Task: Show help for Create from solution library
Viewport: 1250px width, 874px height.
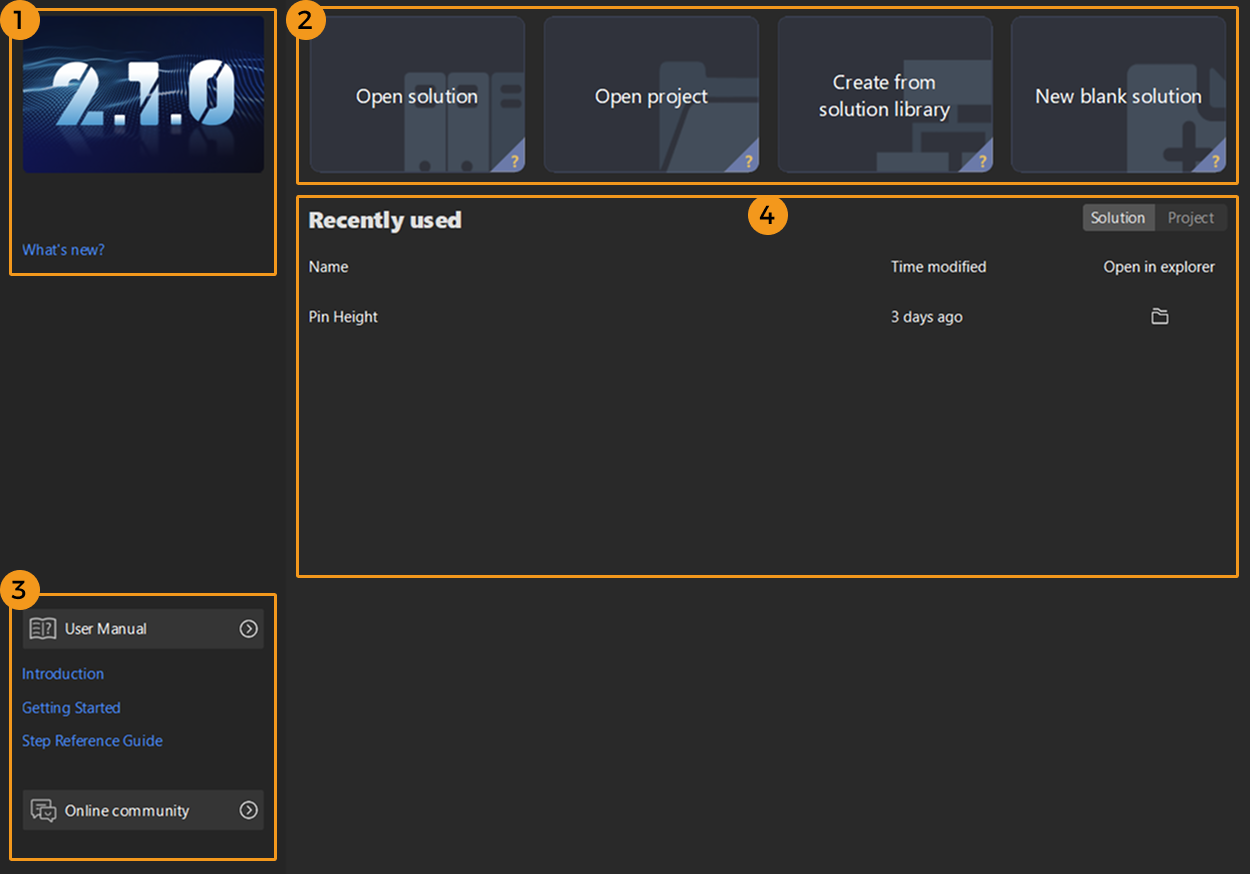Action: 982,161
